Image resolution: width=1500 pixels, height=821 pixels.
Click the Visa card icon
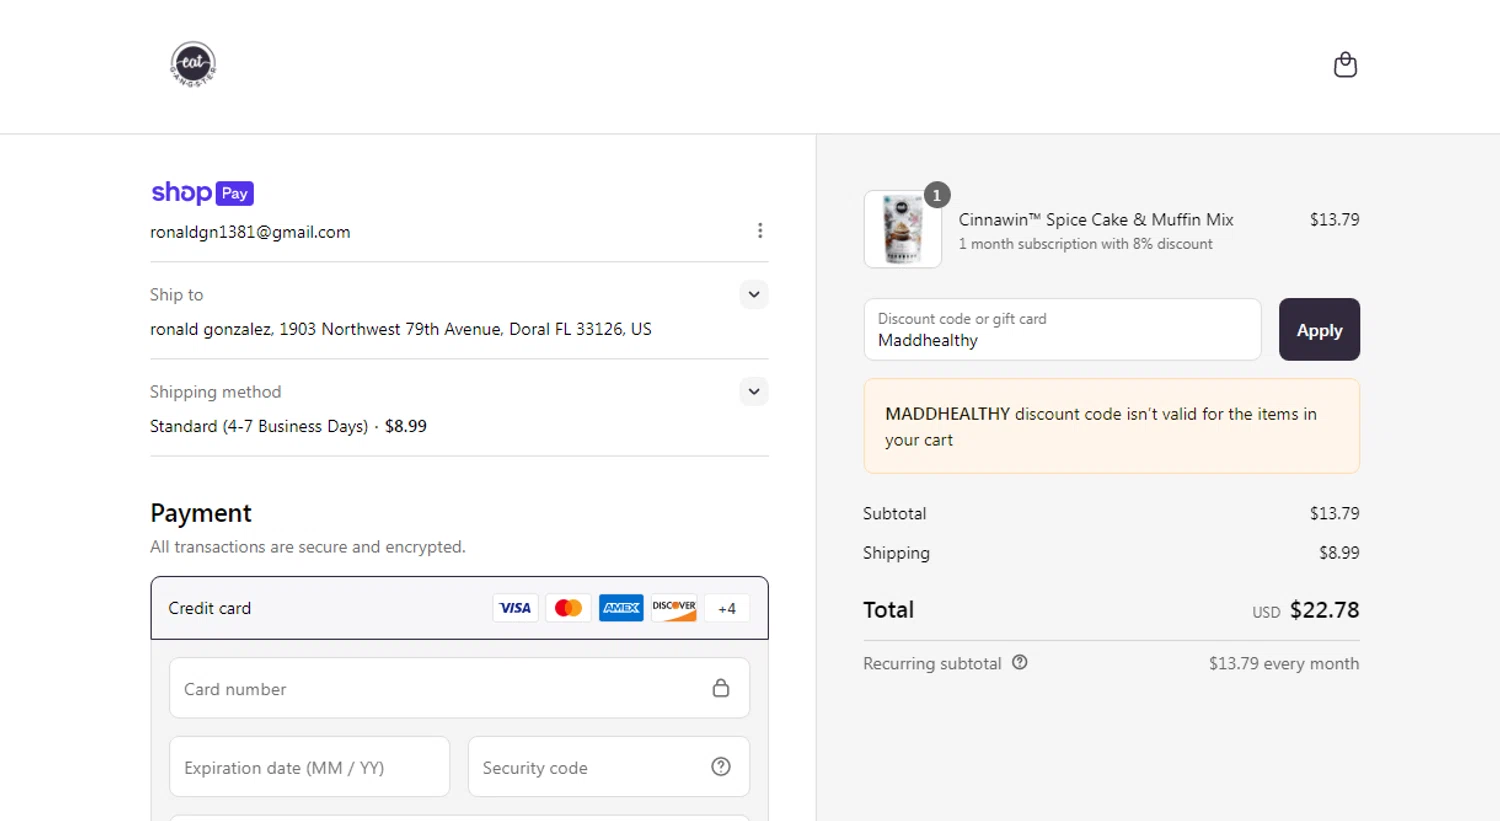tap(515, 608)
